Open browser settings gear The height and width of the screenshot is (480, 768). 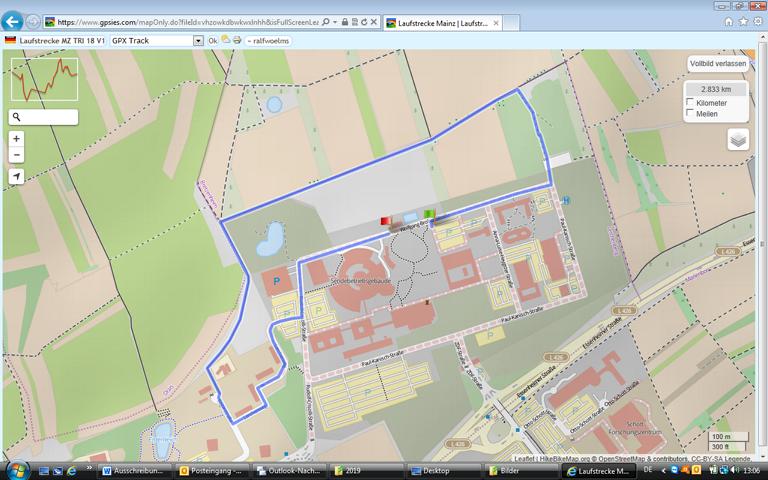[756, 21]
